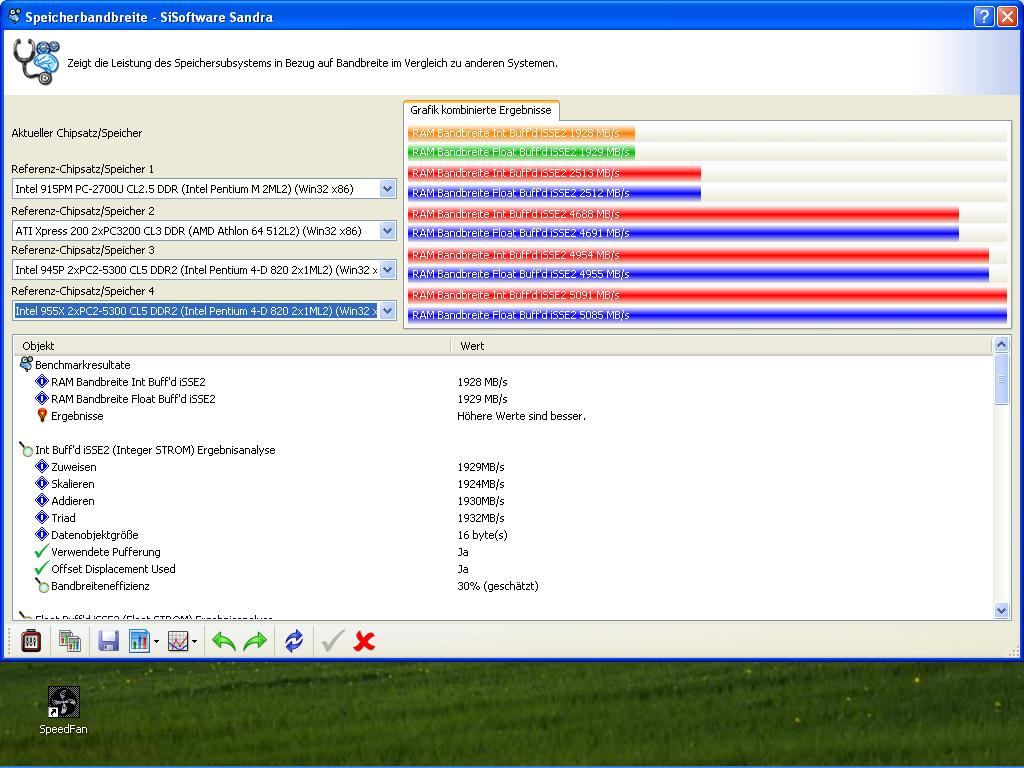Screen dimensions: 1024x768
Task: Open Referenz-Chipsatz/Speicher 2 dropdown arrow
Action: [x=387, y=231]
